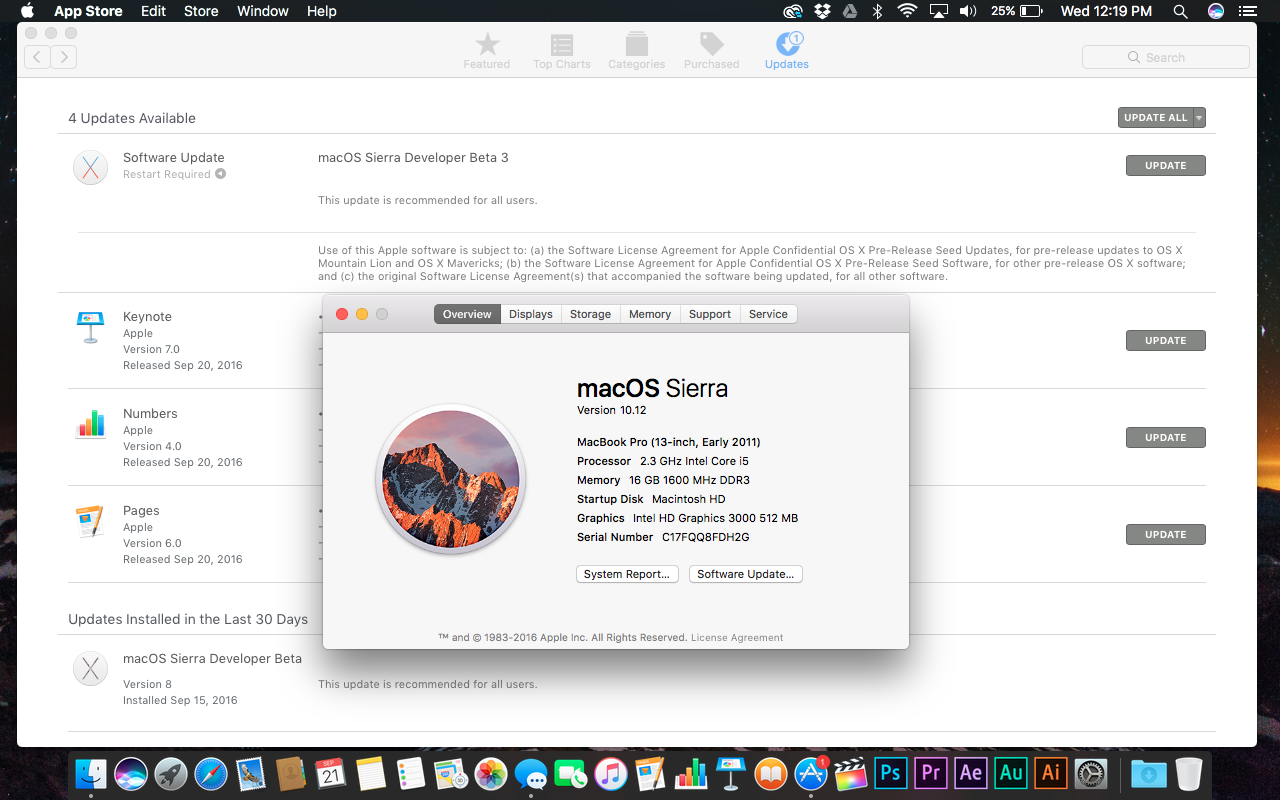This screenshot has height=800, width=1280.
Task: Open the Dropbox menu bar icon
Action: (x=822, y=11)
